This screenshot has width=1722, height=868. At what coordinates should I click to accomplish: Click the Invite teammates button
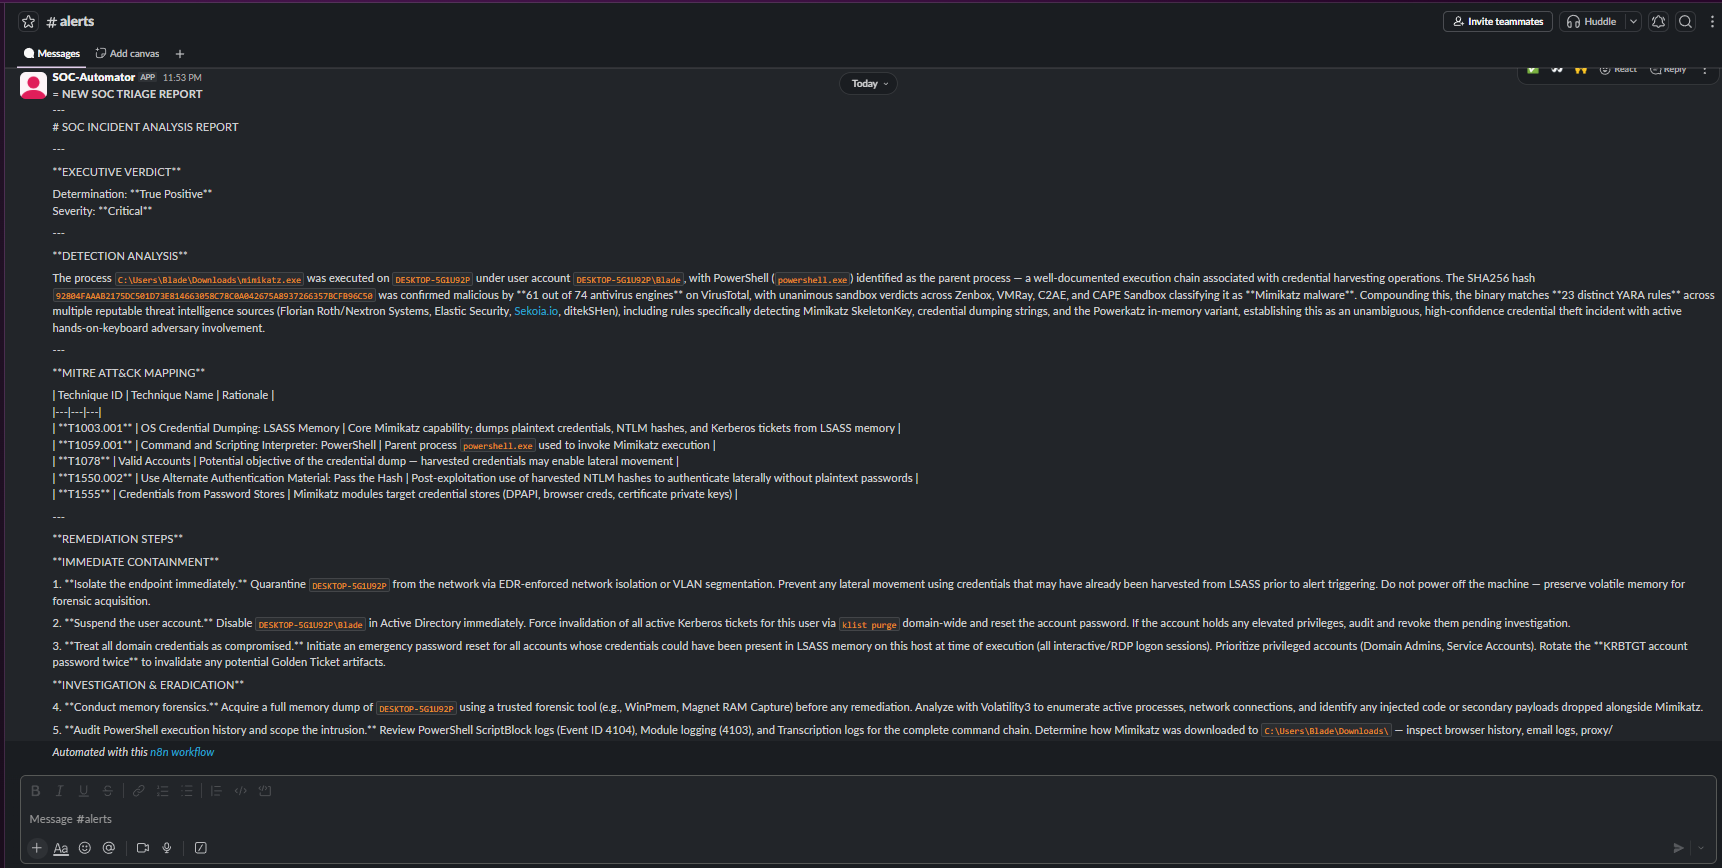(1498, 21)
